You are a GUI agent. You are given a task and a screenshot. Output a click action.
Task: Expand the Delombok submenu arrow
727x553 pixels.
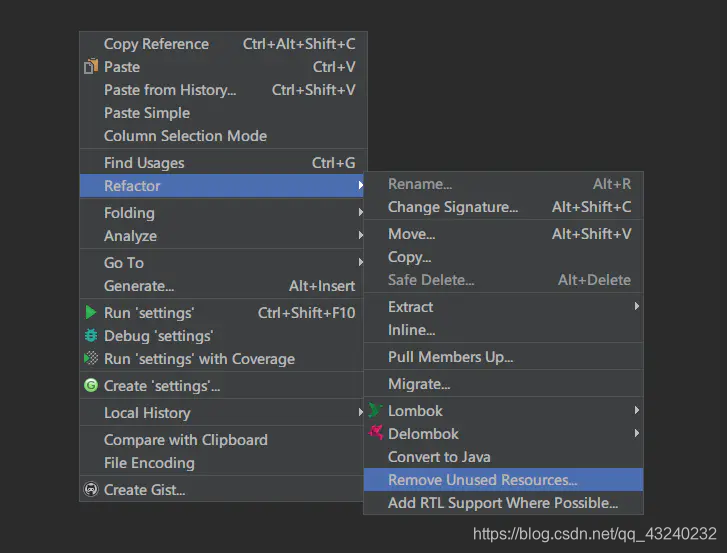tap(637, 433)
